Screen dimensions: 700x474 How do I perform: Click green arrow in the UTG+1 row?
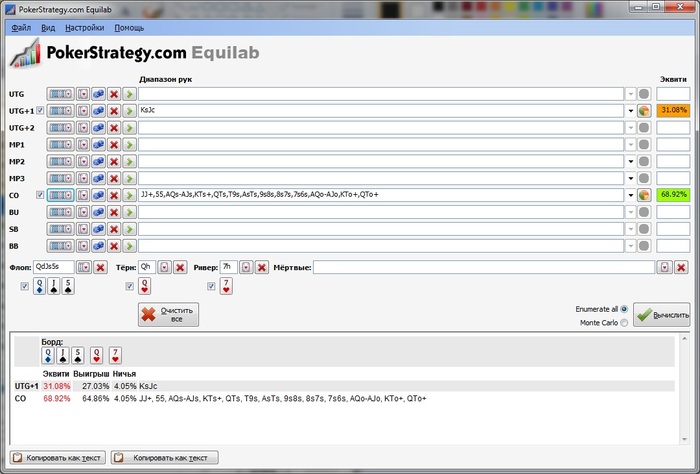pyautogui.click(x=129, y=111)
